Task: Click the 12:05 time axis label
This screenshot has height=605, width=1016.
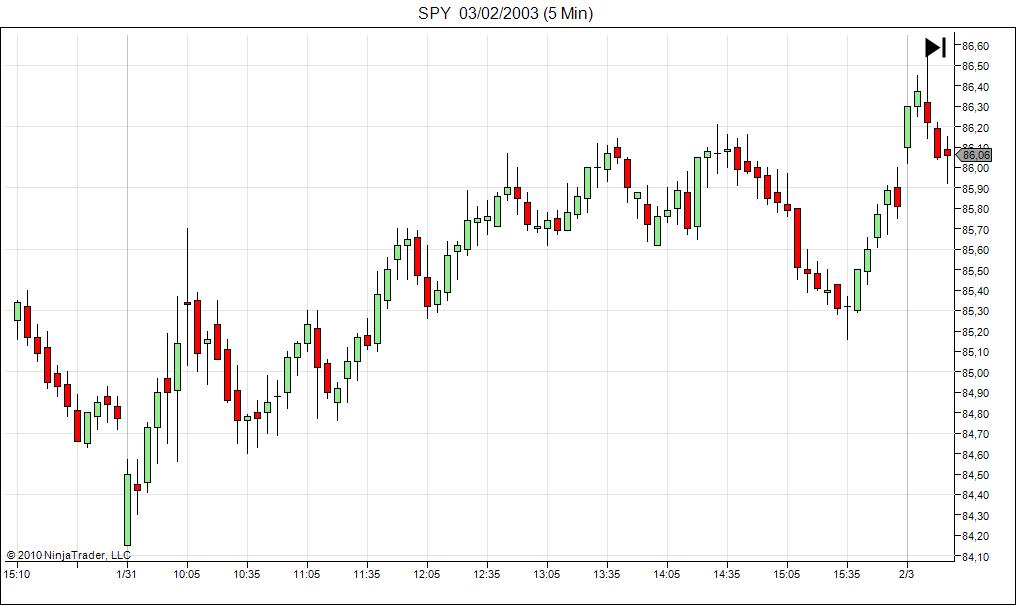Action: pyautogui.click(x=426, y=574)
